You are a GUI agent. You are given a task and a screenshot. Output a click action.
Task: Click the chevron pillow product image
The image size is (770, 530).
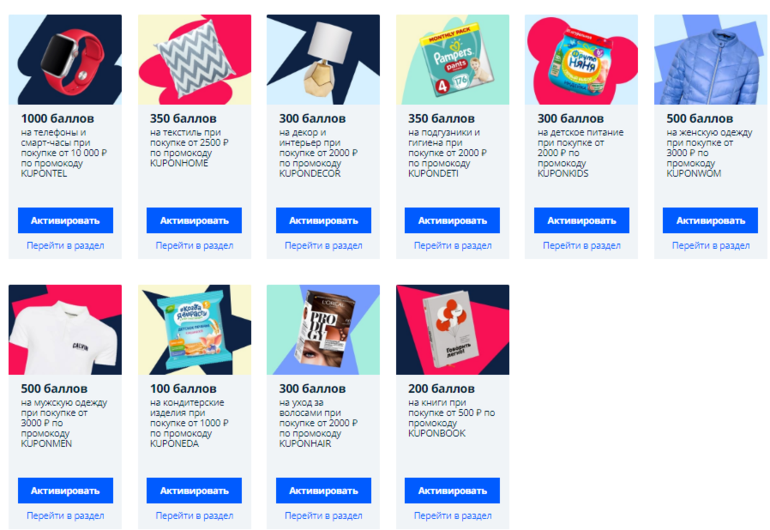(194, 59)
